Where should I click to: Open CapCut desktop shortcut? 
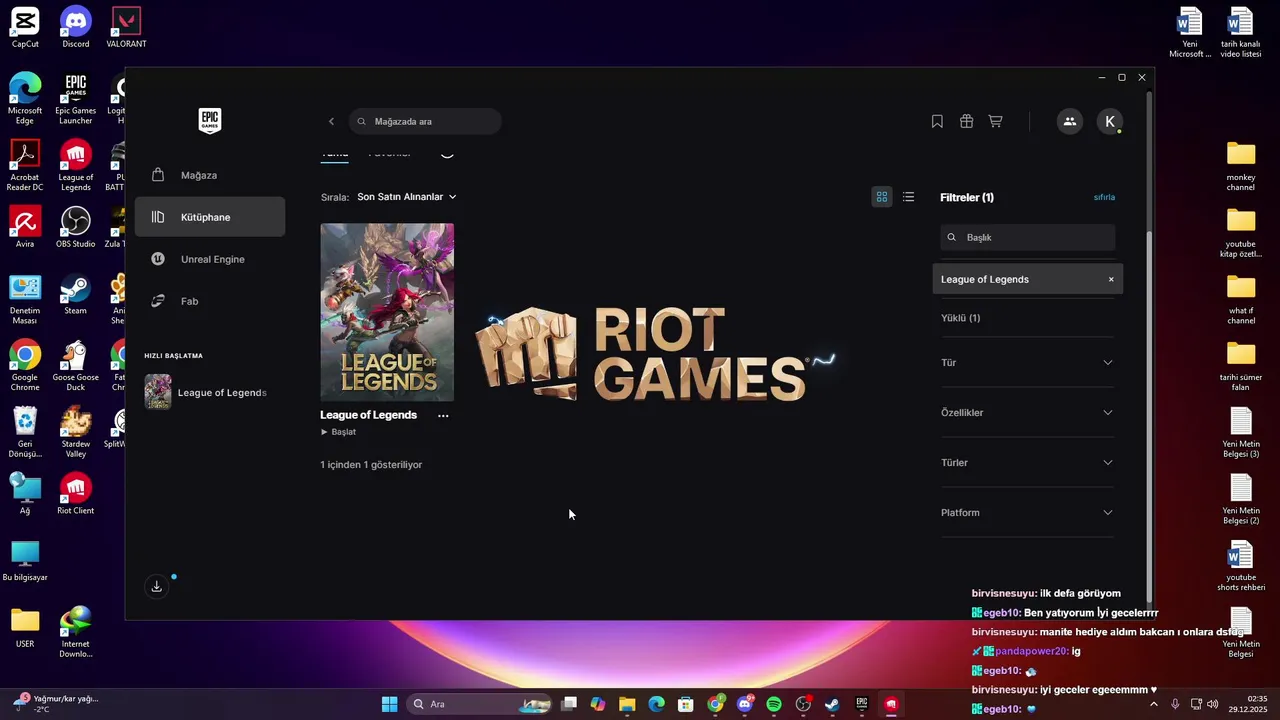tap(25, 28)
